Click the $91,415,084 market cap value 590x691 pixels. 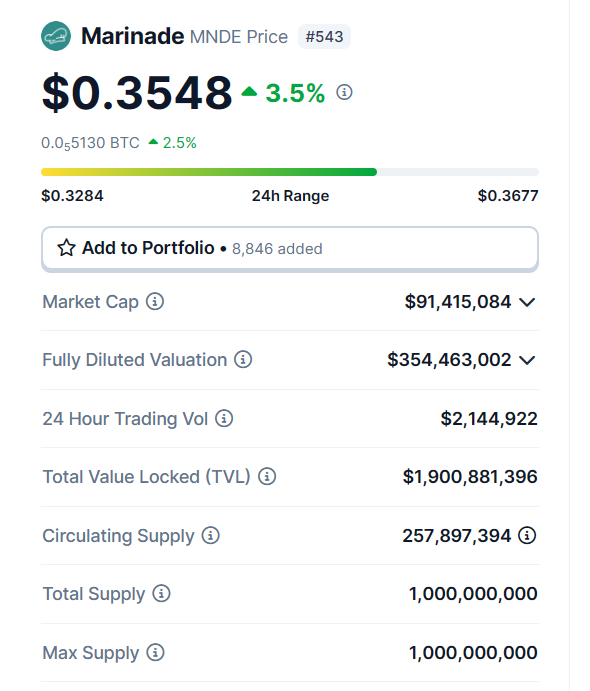pyautogui.click(x=458, y=302)
